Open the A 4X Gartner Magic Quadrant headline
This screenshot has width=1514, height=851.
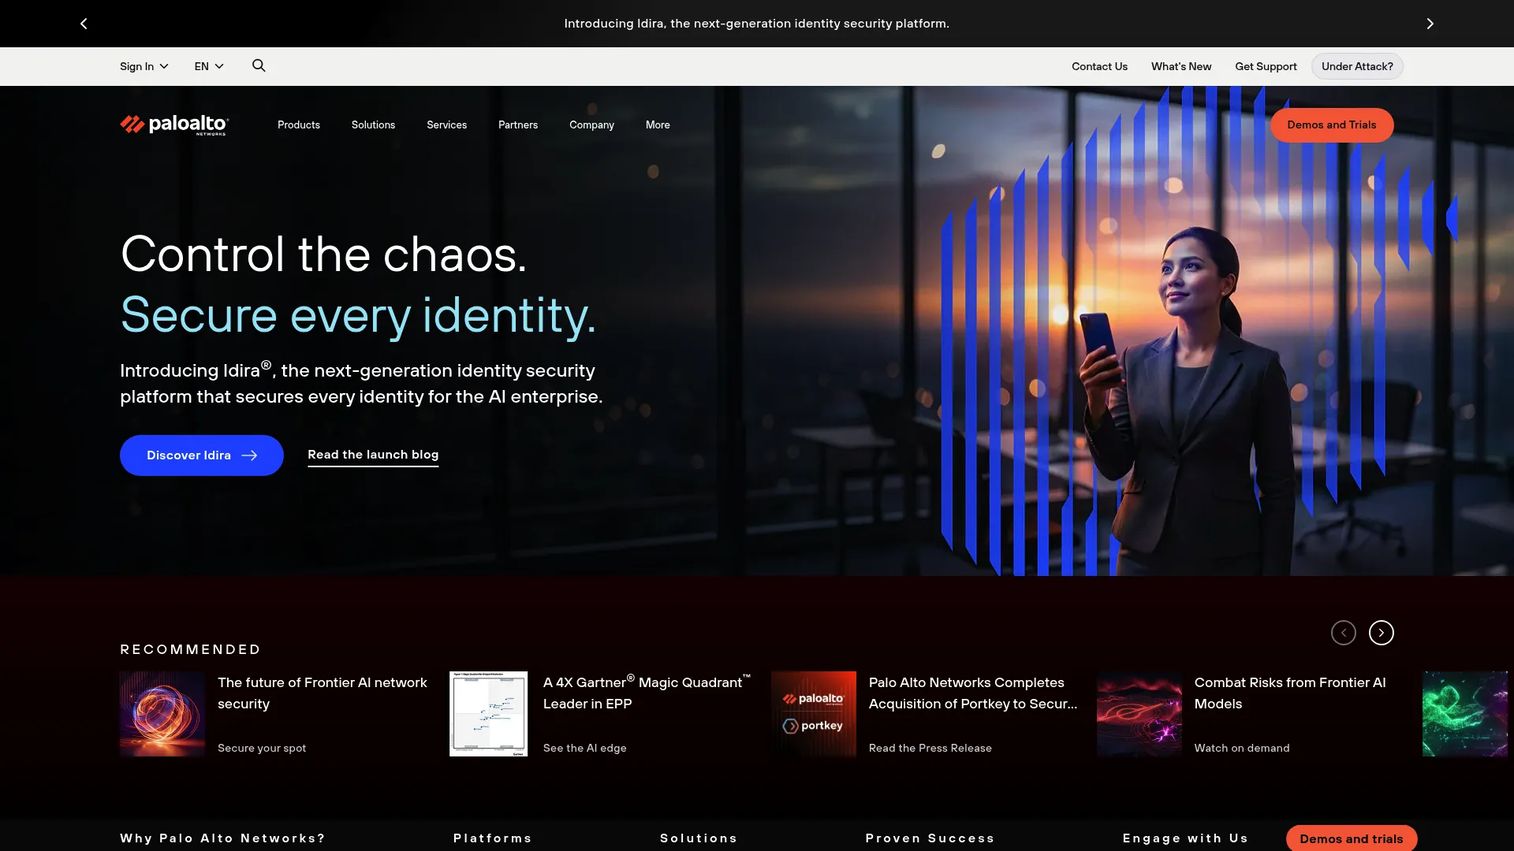click(x=646, y=693)
